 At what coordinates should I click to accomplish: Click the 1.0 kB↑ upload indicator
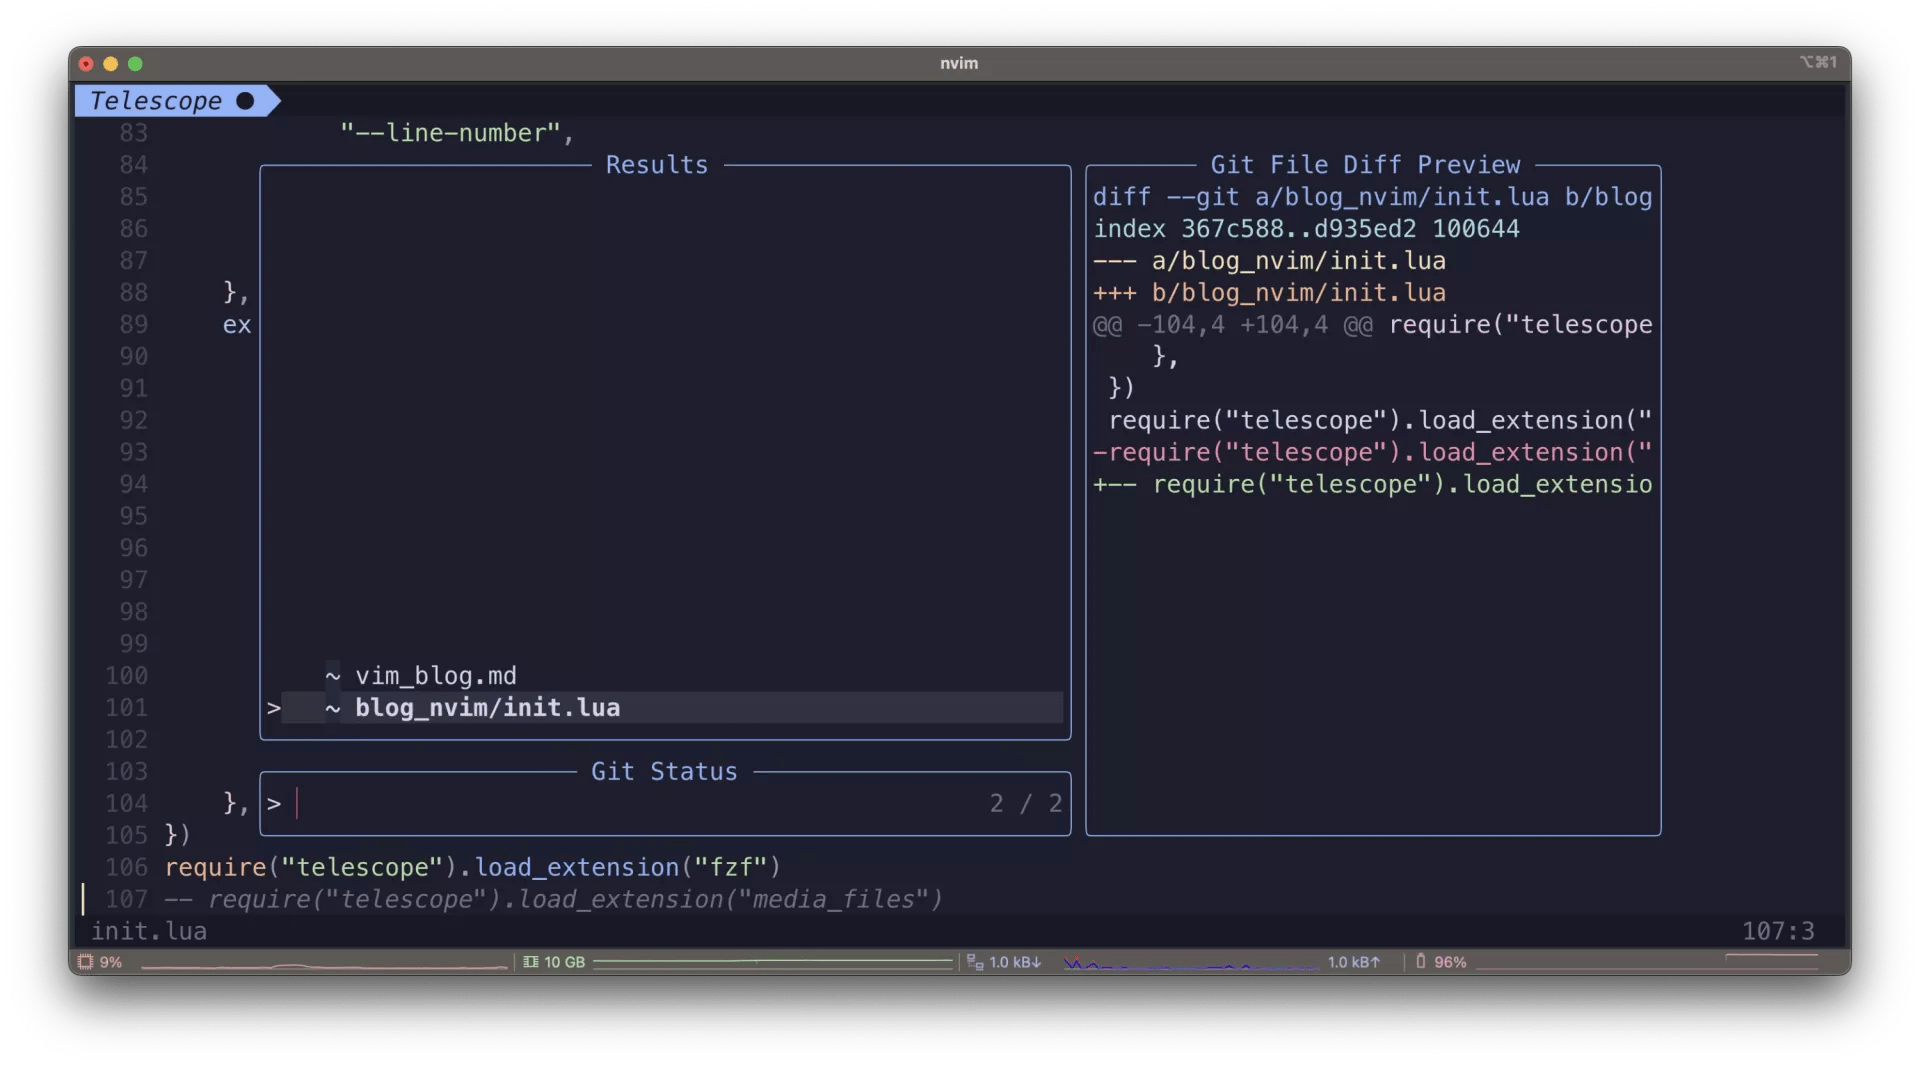point(1353,962)
